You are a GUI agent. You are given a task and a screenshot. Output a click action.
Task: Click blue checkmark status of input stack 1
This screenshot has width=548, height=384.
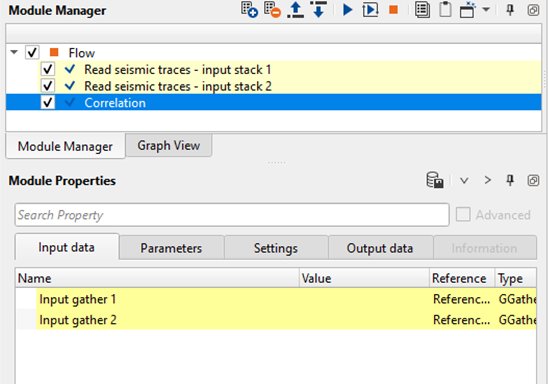[x=70, y=69]
